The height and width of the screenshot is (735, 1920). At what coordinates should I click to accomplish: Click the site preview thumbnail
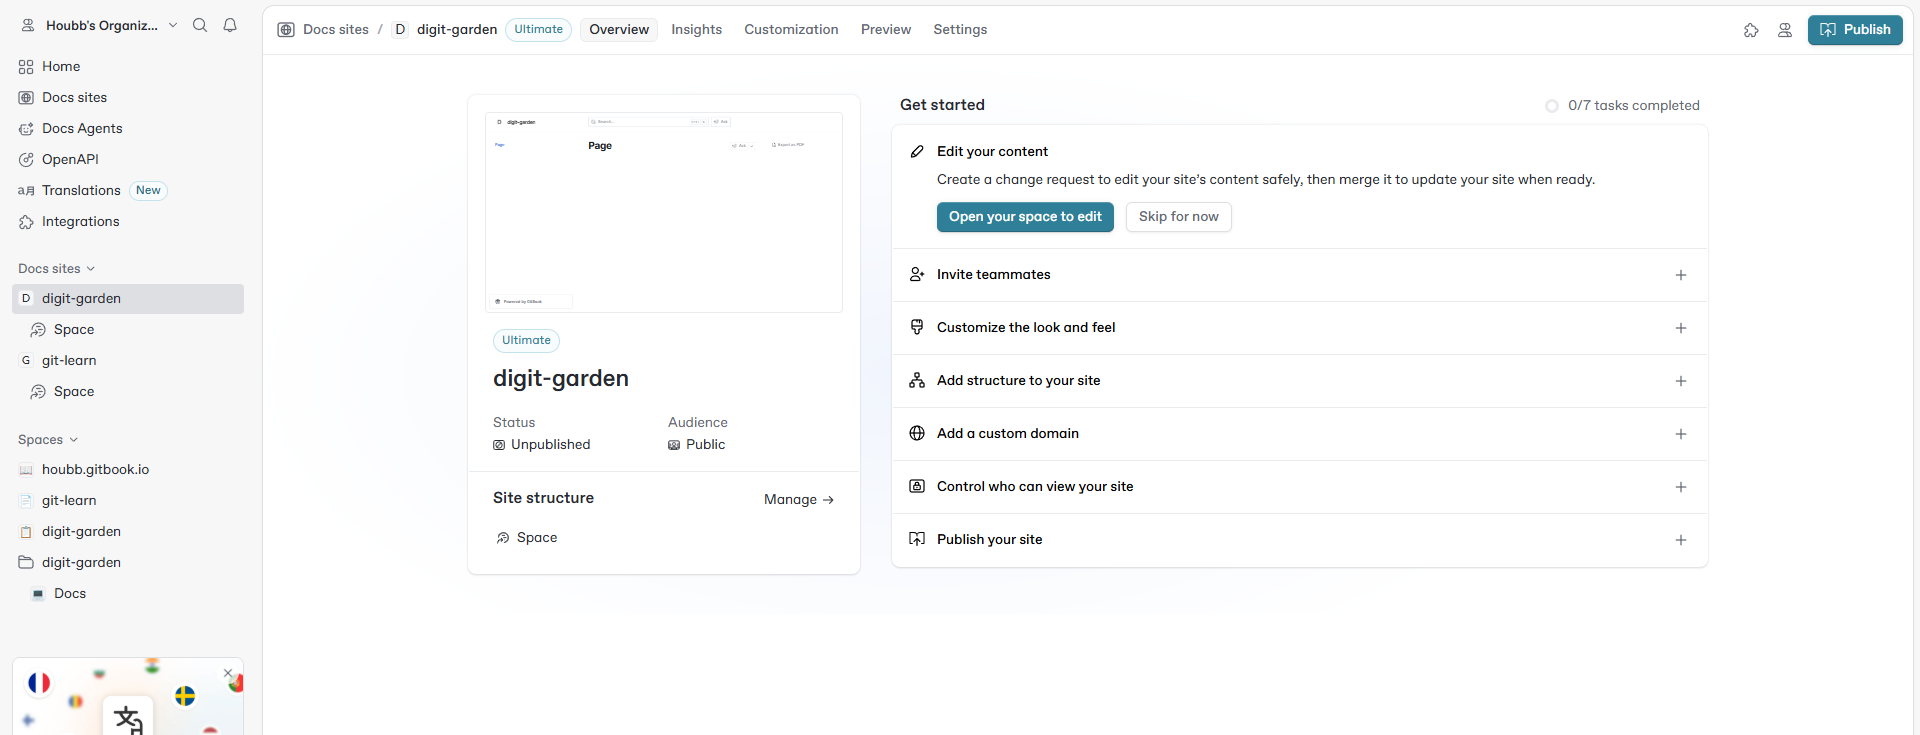664,212
